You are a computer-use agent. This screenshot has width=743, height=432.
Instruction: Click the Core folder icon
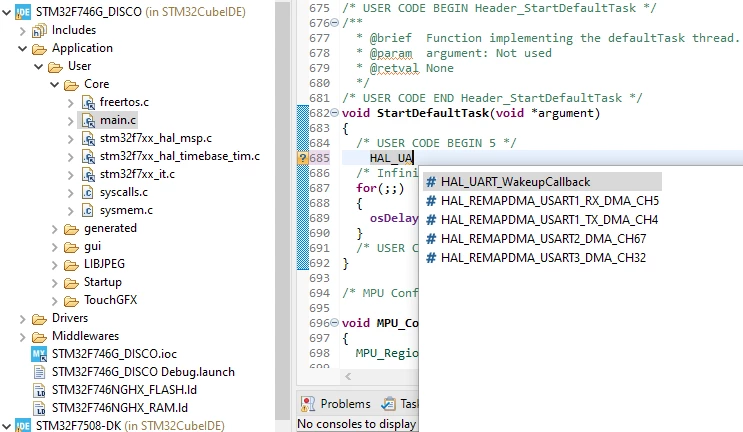(72, 85)
